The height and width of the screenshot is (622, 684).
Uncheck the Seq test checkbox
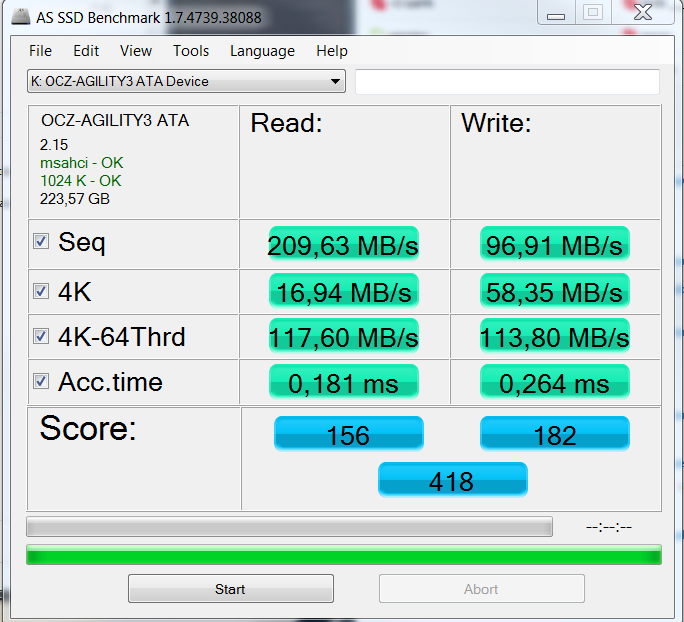click(41, 241)
